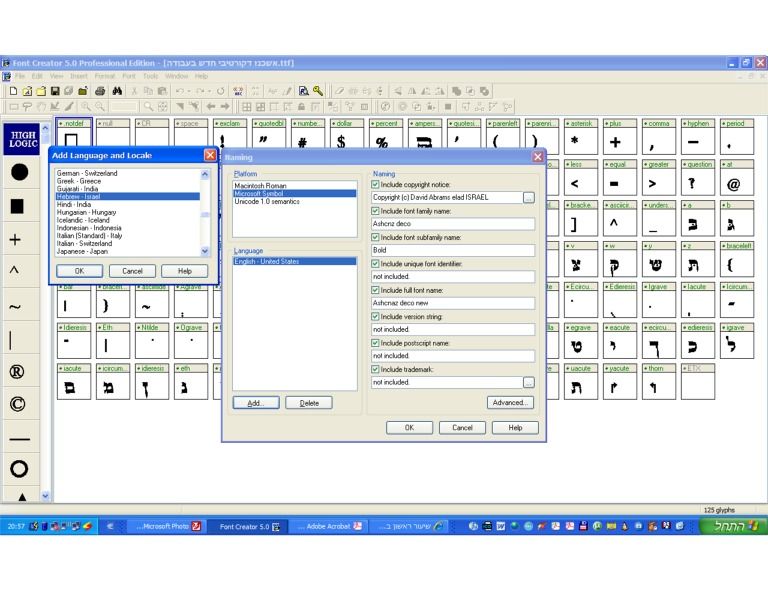Select the question glyph cell
The height and width of the screenshot is (591, 768).
pos(698,177)
